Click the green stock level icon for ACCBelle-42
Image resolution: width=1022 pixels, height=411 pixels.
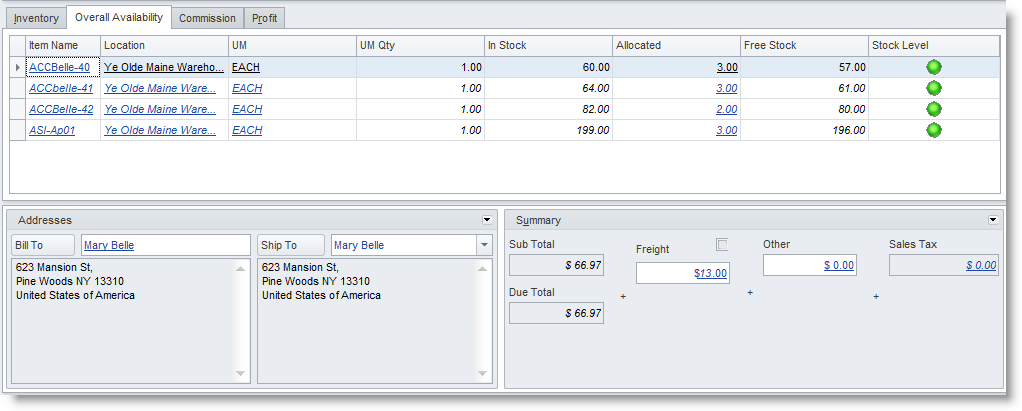pos(934,109)
